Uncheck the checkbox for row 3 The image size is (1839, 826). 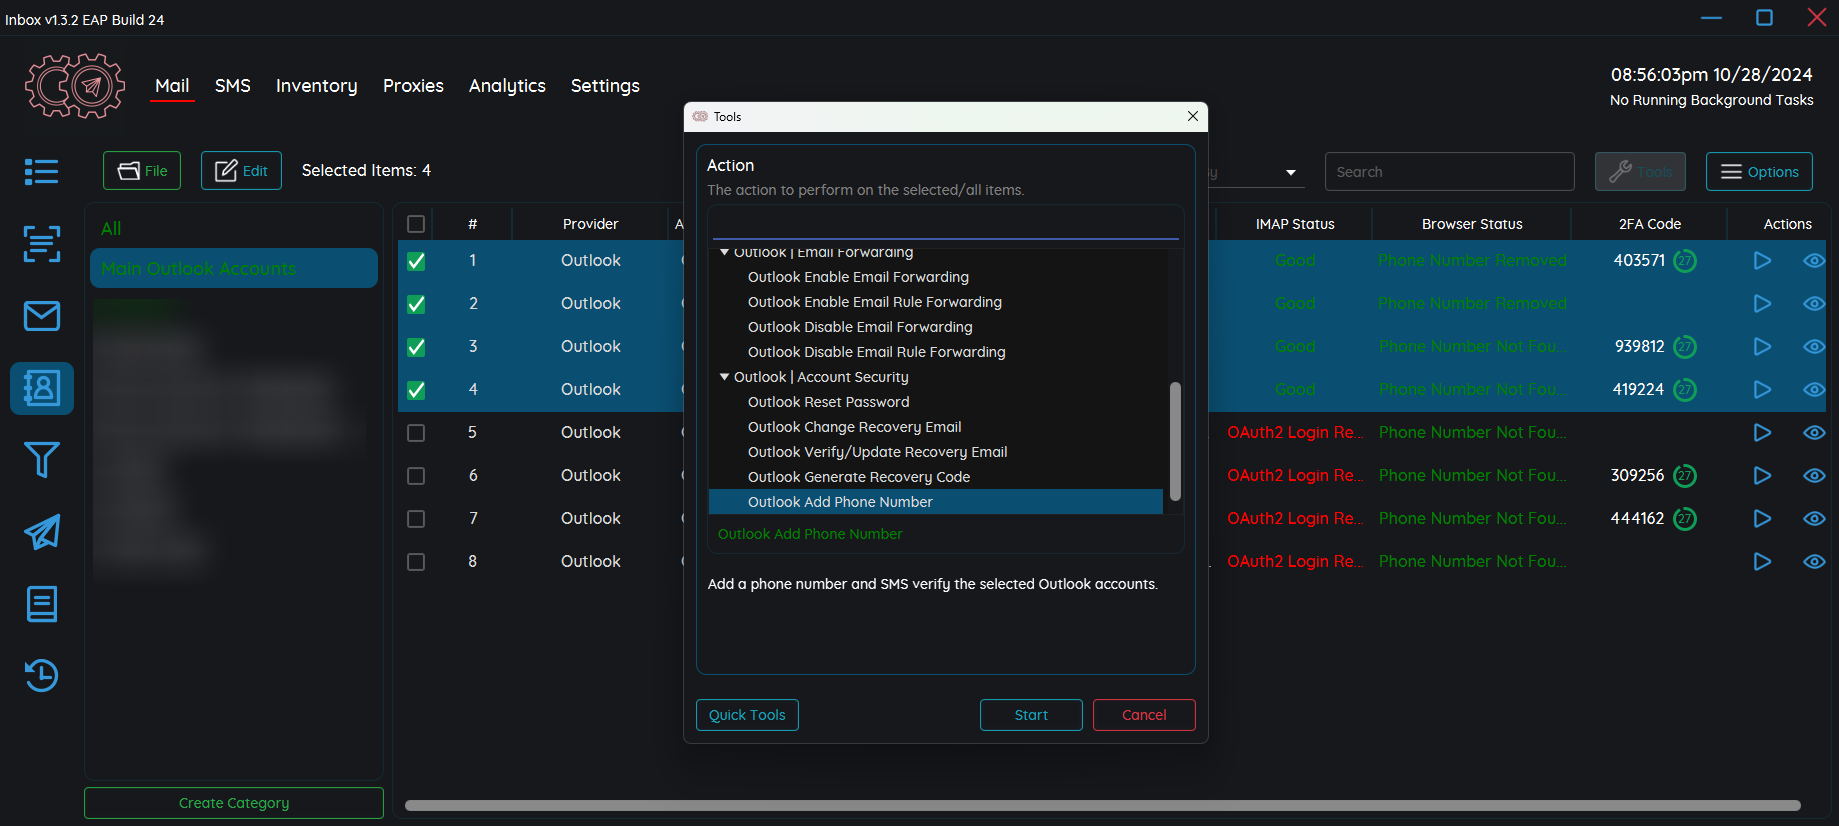click(416, 347)
